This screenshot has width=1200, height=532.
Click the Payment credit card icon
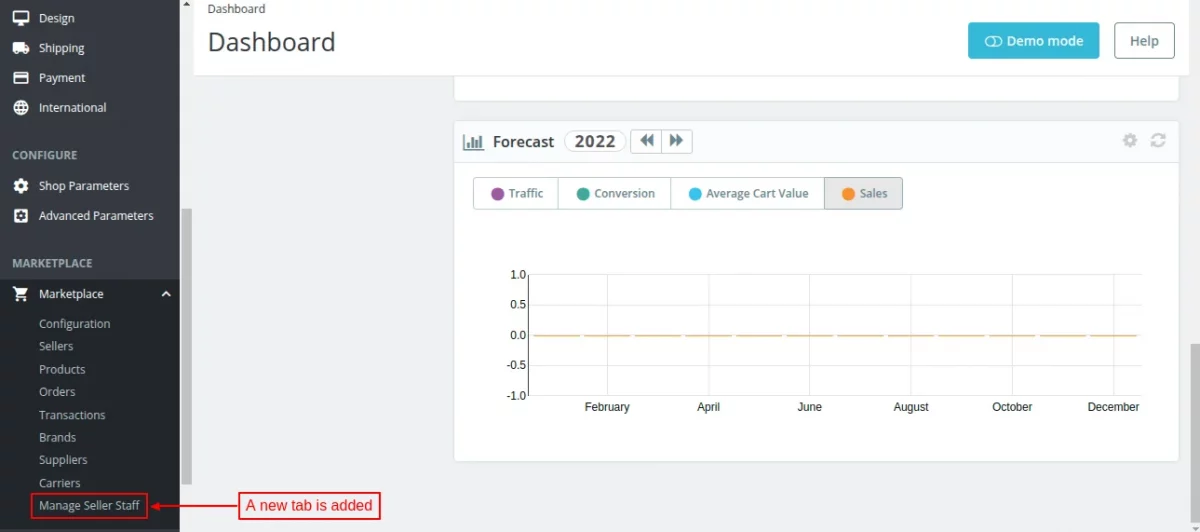pyautogui.click(x=20, y=78)
